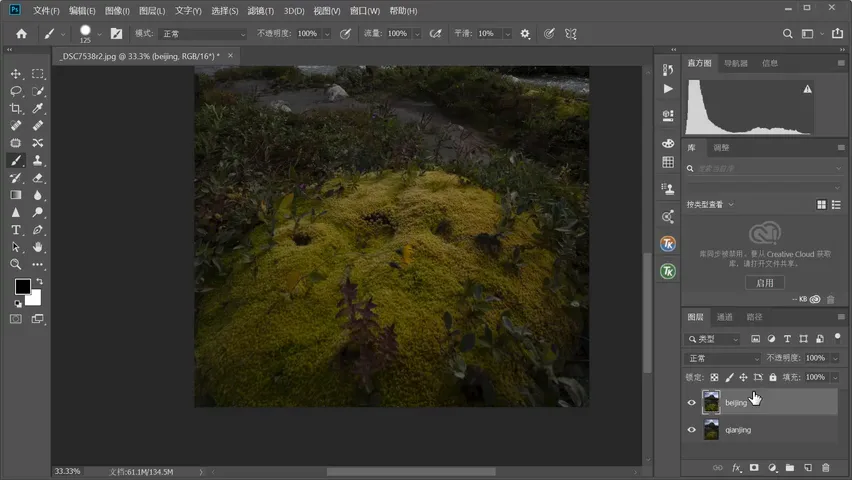
Task: Switch to the 通道 tab
Action: (724, 317)
